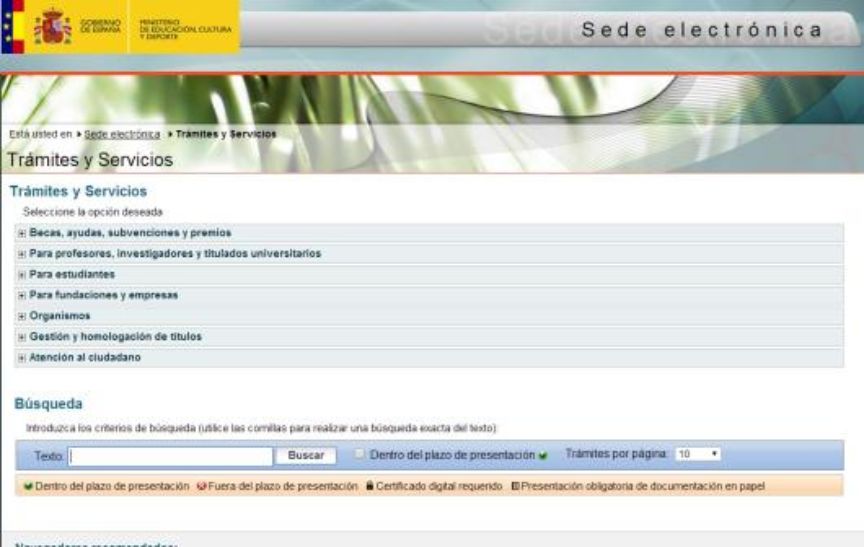Viewport: 864px width, 547px height.
Task: Select the Organismos category label
Action: click(60, 316)
